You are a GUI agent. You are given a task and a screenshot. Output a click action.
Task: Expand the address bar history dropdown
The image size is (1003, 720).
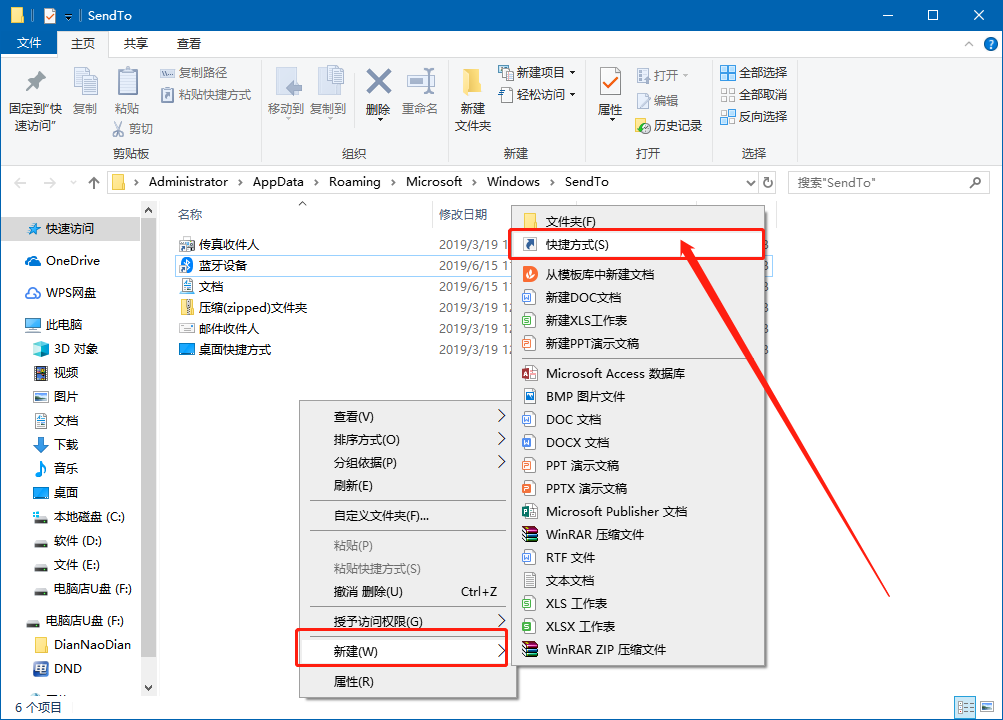click(x=750, y=183)
